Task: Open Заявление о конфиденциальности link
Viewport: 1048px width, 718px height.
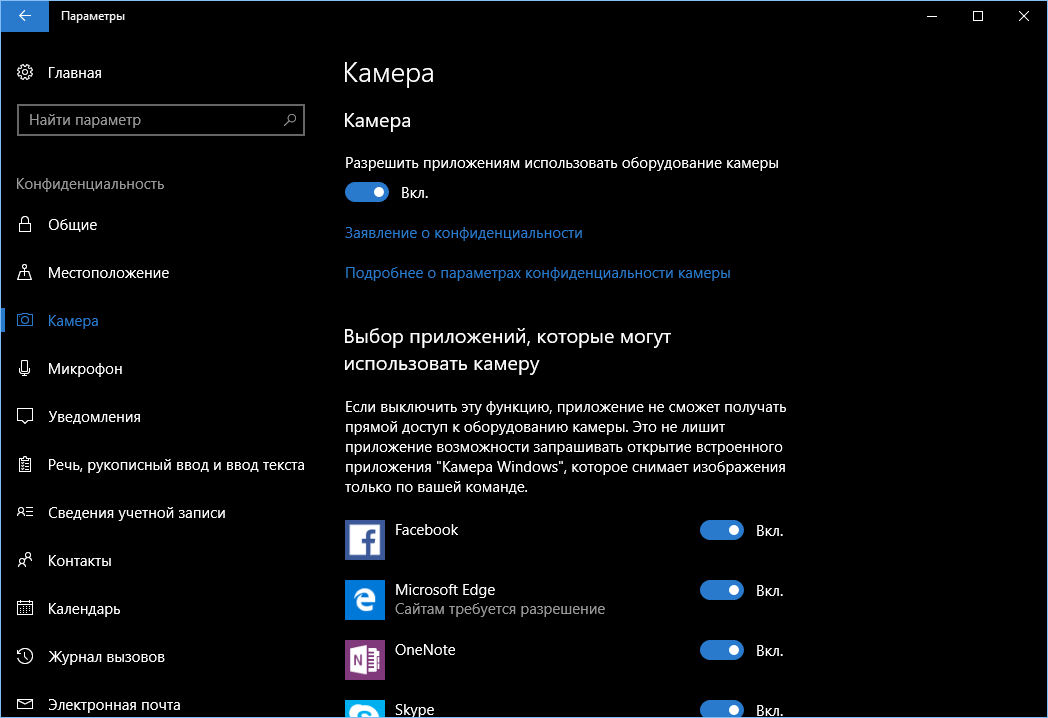Action: click(x=464, y=232)
